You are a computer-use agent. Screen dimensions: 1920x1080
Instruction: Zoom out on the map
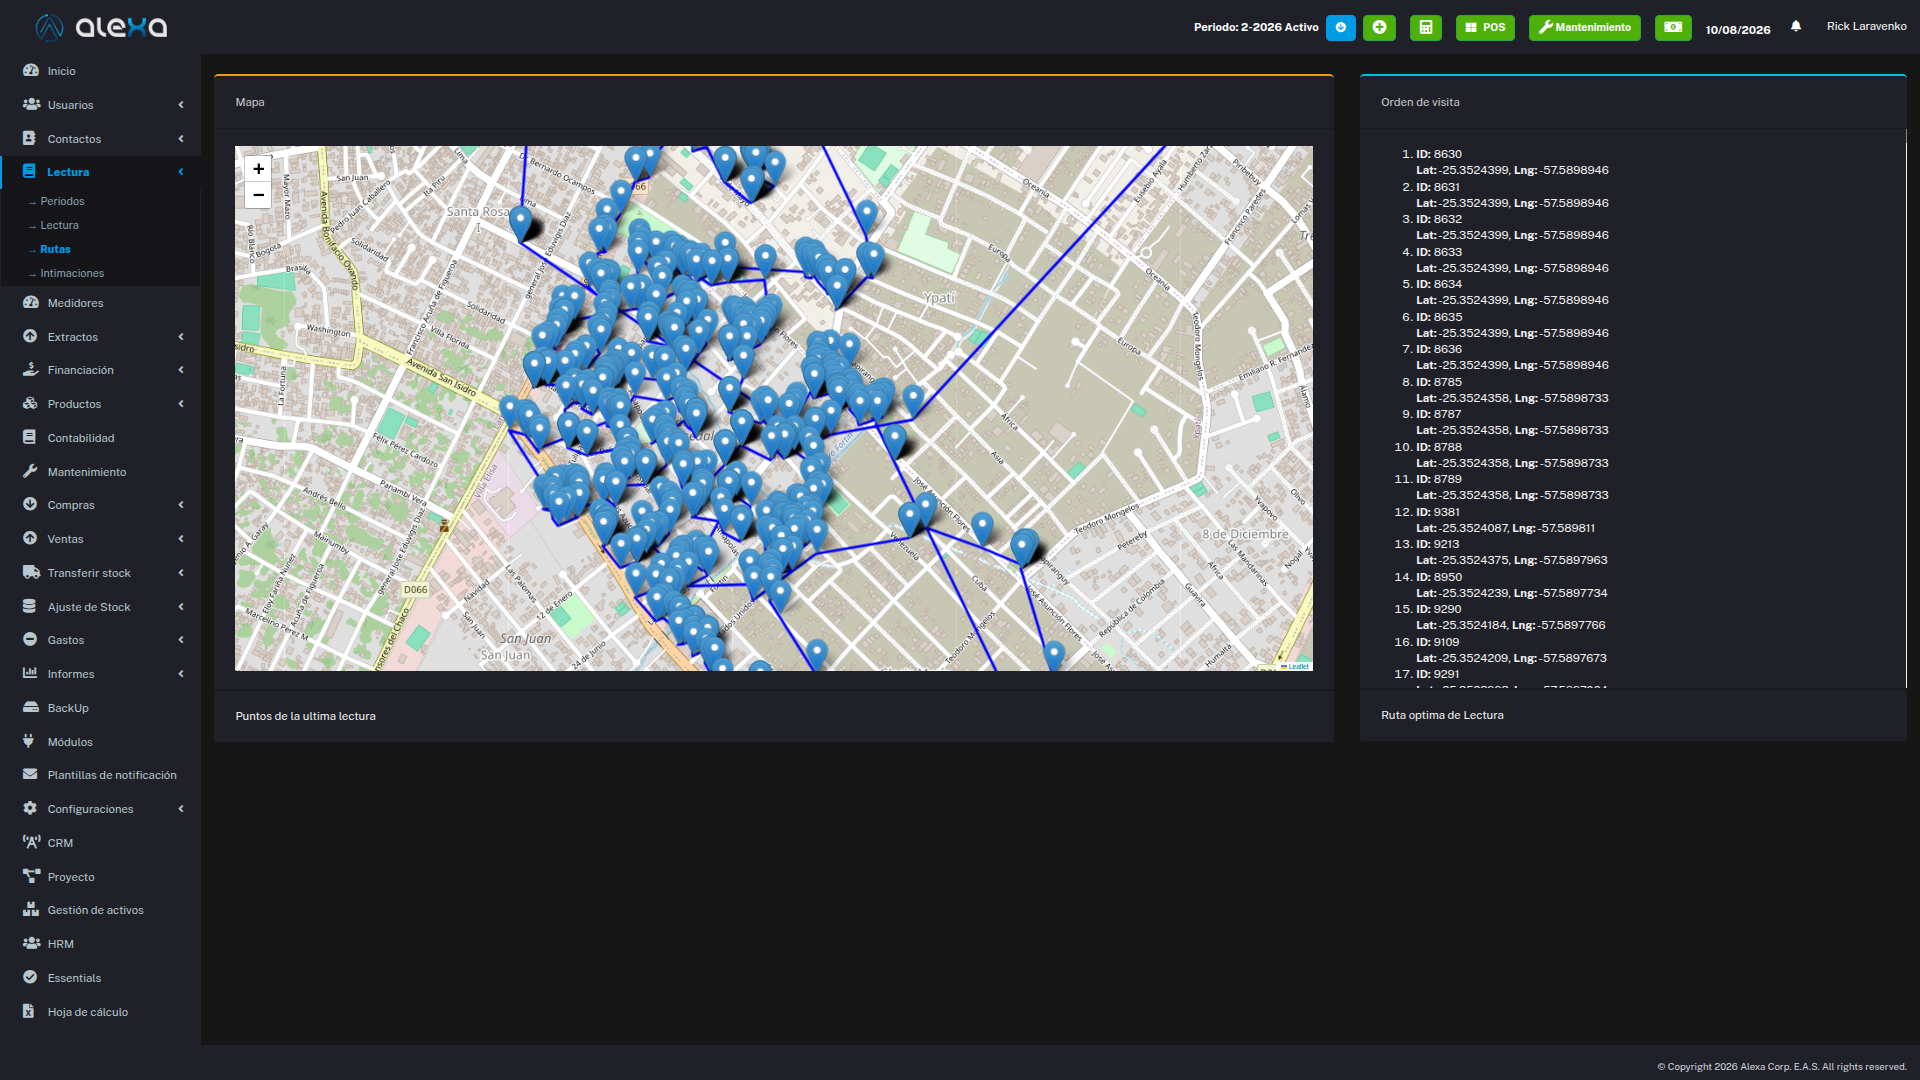tap(258, 195)
